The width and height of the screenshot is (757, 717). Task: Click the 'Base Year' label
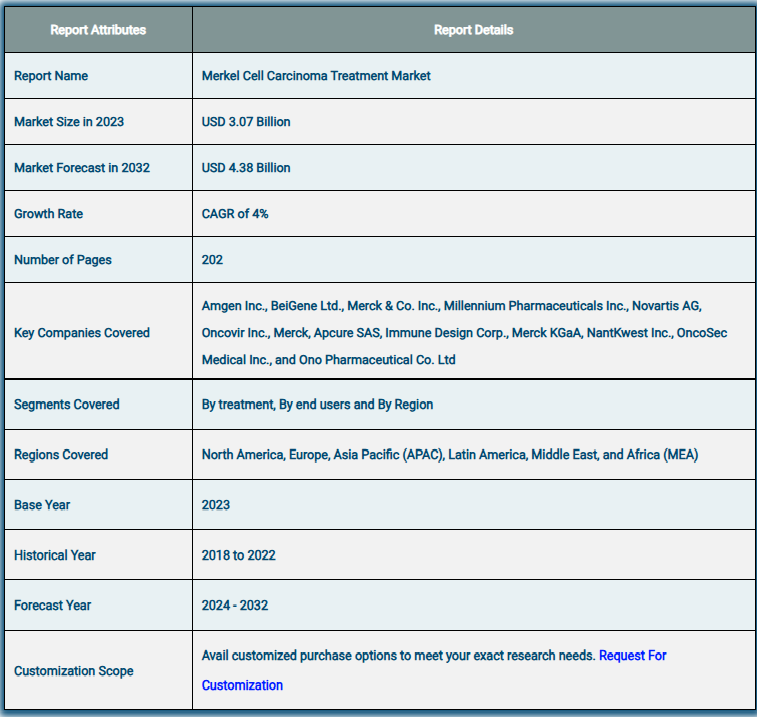(x=42, y=505)
